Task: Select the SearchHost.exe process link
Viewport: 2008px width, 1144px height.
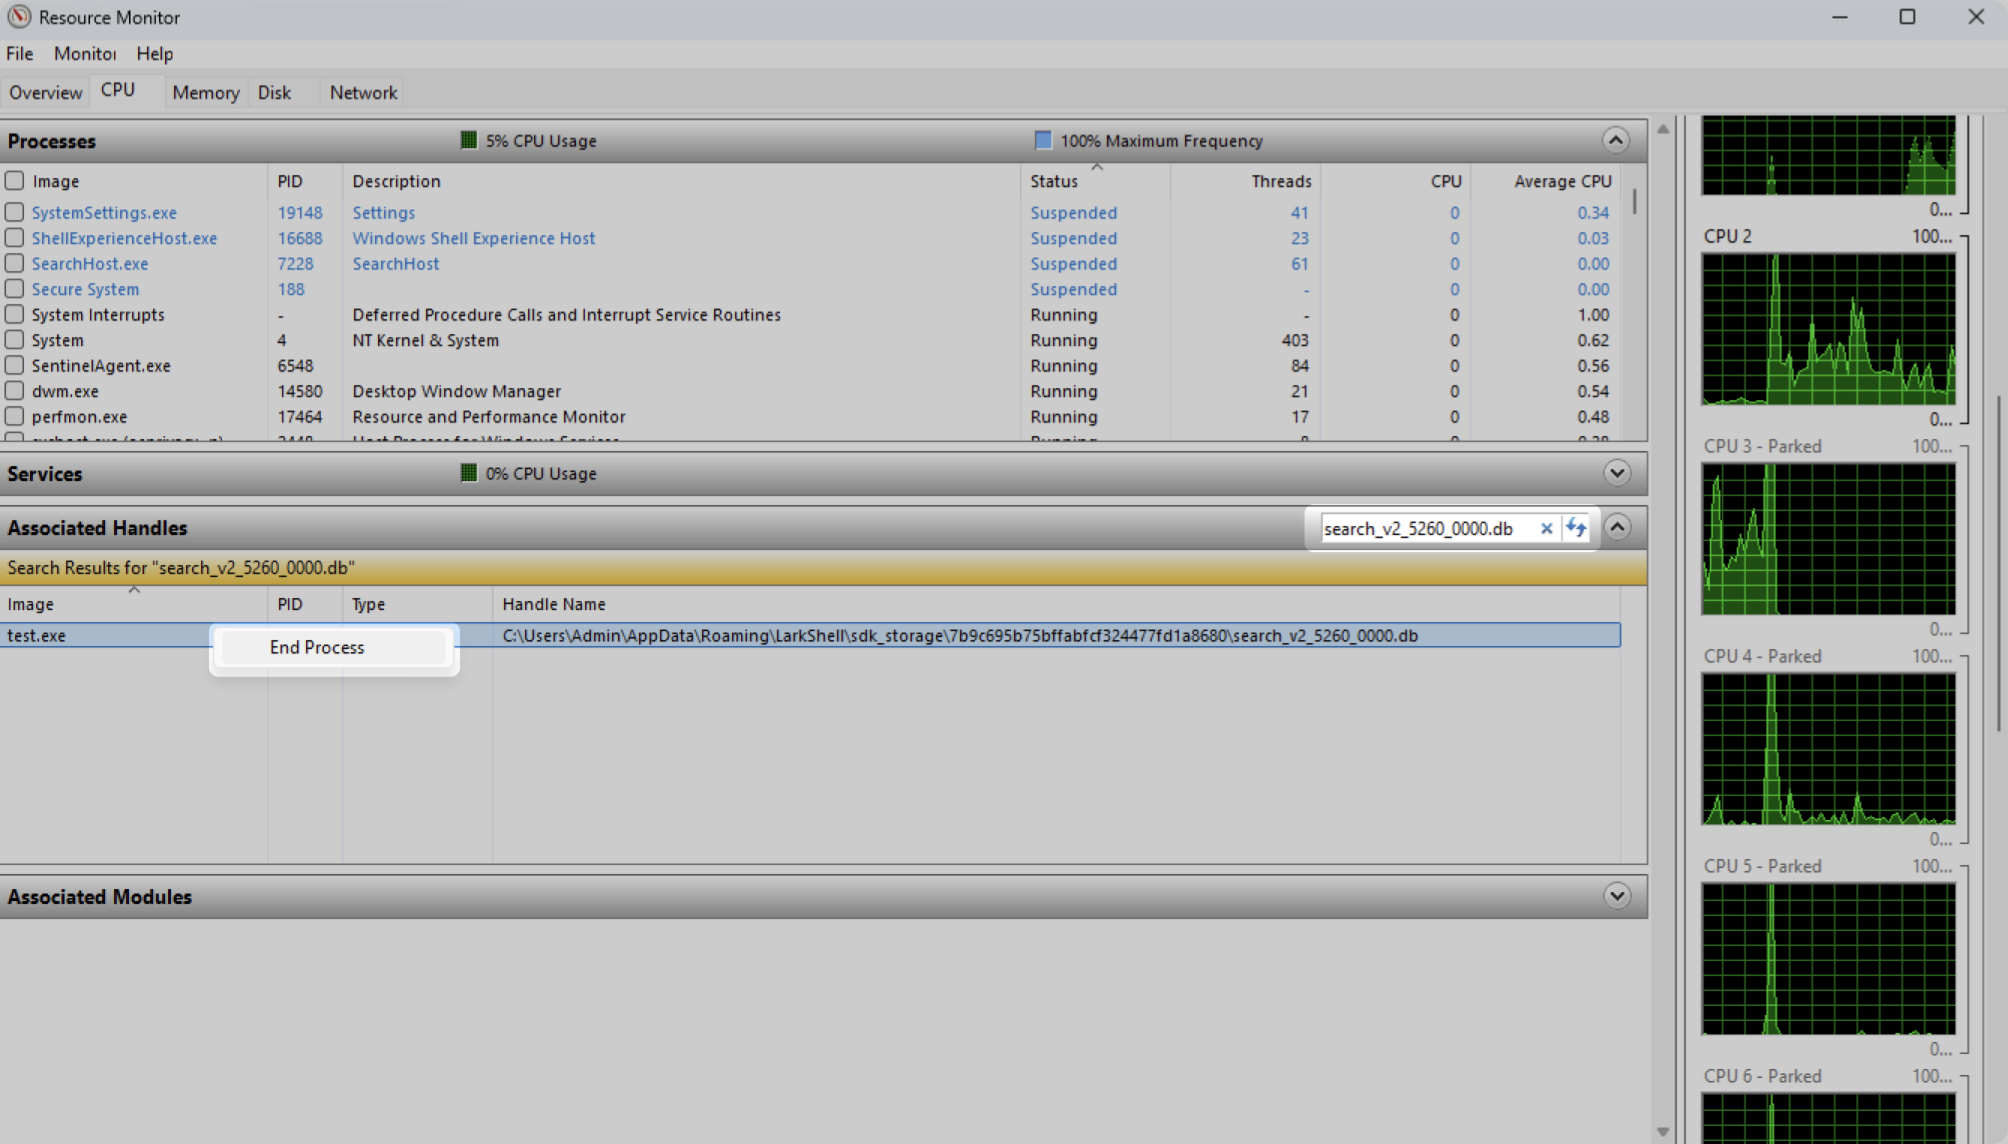Action: click(x=90, y=263)
